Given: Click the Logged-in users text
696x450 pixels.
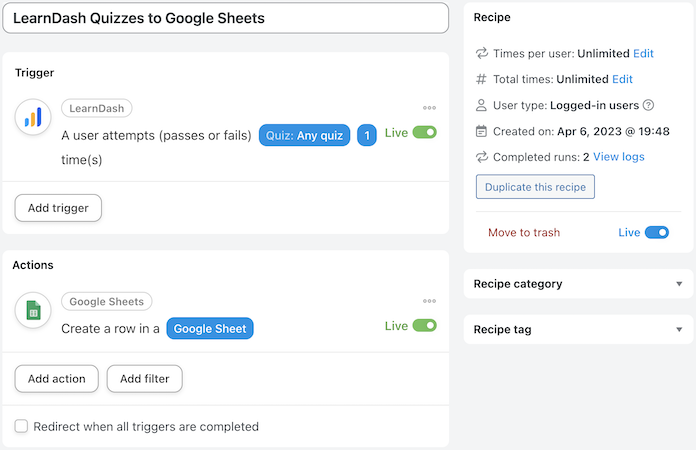Looking at the screenshot, I should coord(594,105).
